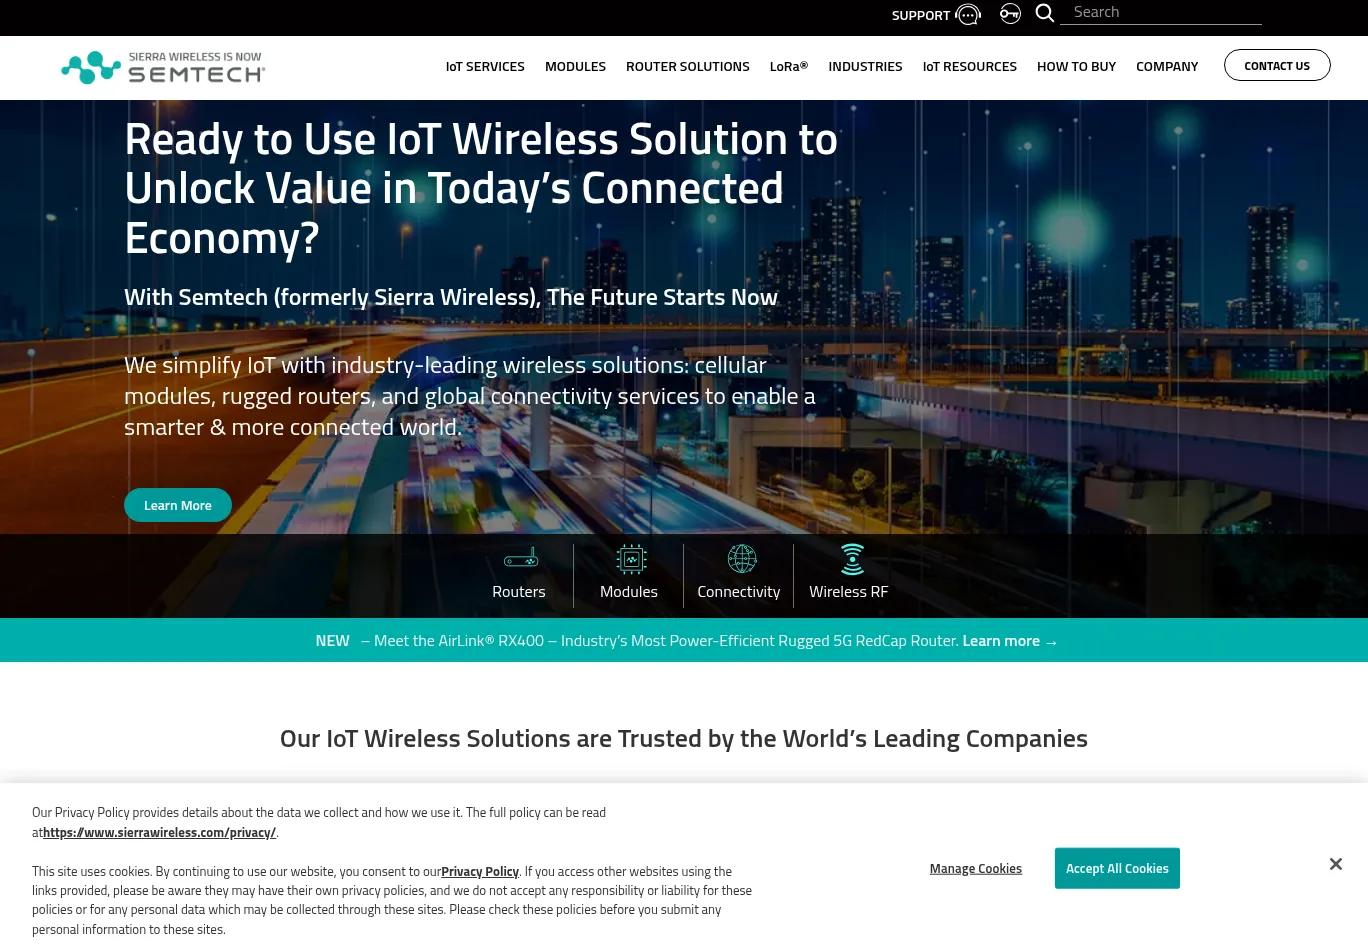Click inside the Search input field
The width and height of the screenshot is (1368, 950).
click(1160, 11)
